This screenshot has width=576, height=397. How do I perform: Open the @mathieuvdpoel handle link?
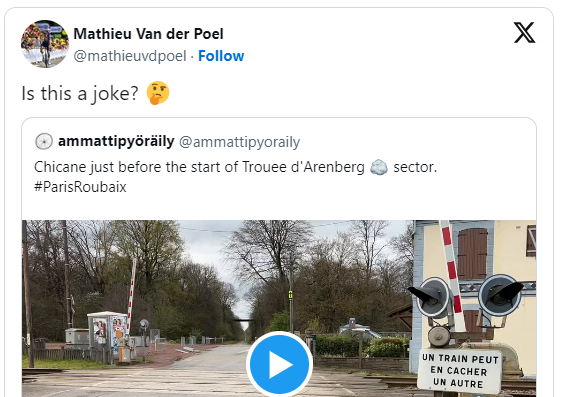pos(130,56)
